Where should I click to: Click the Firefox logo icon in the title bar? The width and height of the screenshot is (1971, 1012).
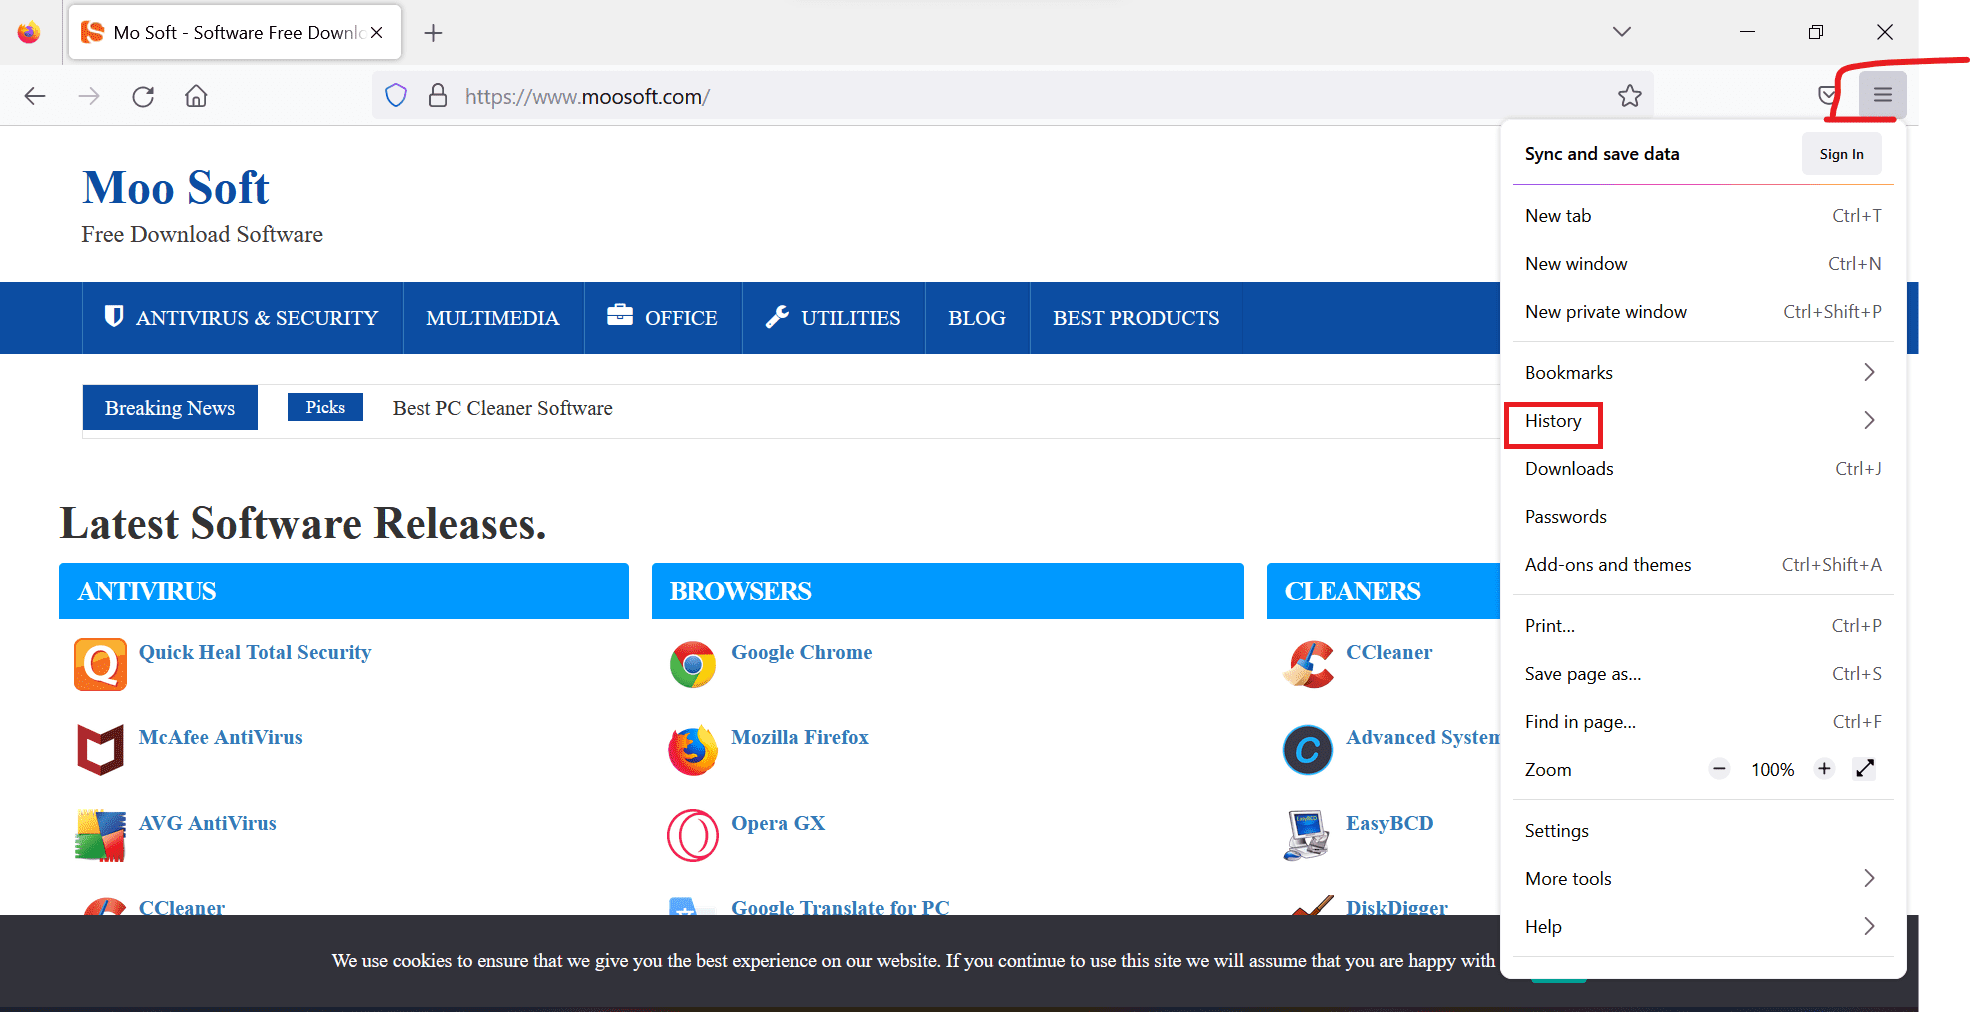coord(29,32)
